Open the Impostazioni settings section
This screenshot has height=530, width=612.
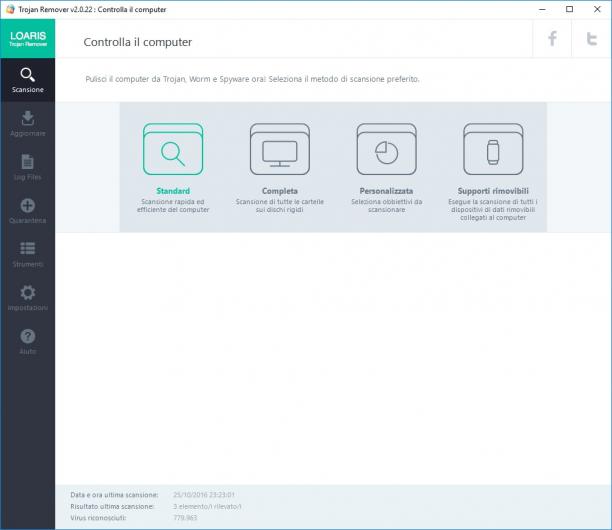tap(28, 299)
